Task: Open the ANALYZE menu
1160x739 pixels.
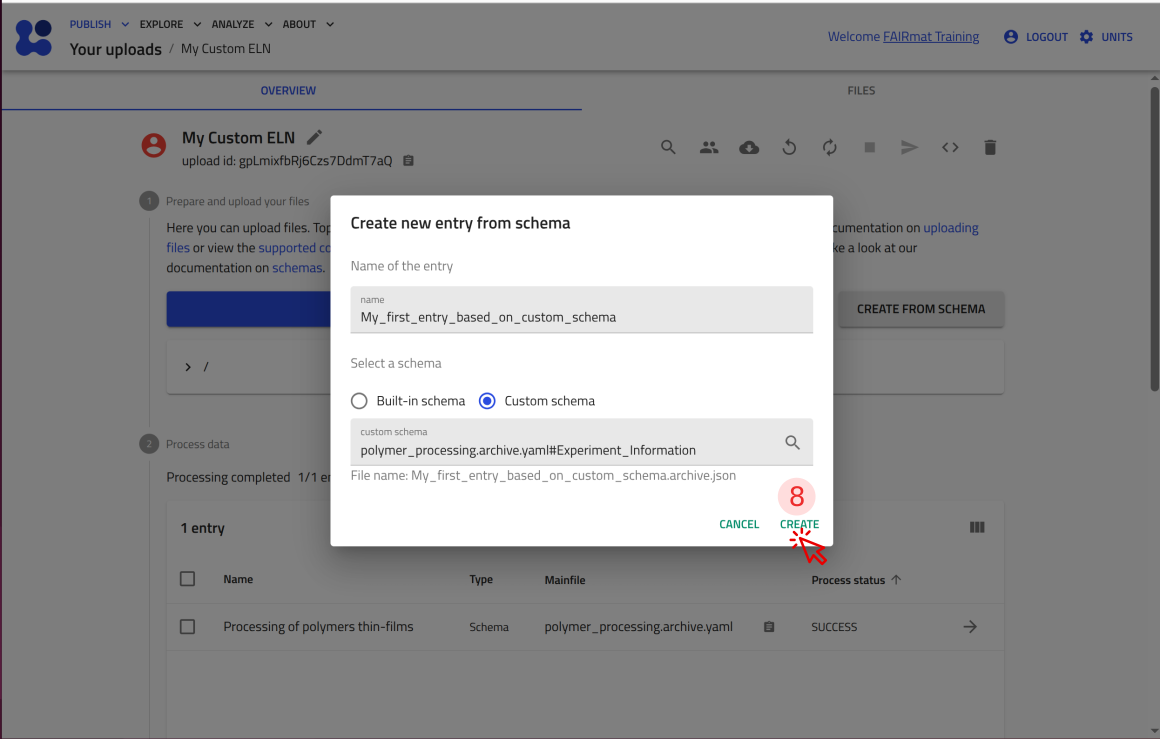Action: pos(240,24)
